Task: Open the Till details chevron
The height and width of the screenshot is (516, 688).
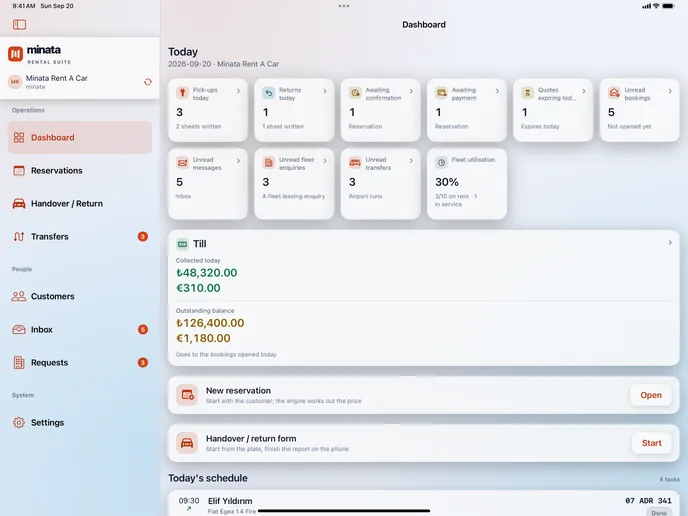Action: [670, 243]
